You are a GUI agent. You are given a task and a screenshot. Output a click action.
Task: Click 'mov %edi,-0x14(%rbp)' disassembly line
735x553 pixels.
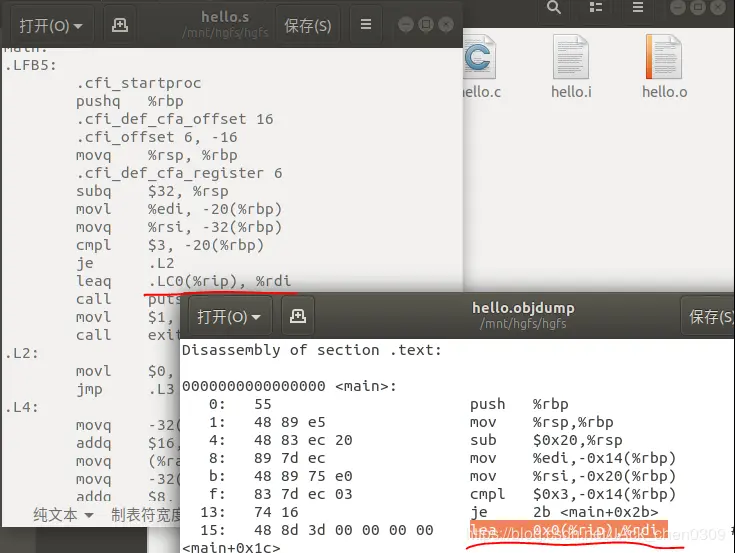coord(573,458)
